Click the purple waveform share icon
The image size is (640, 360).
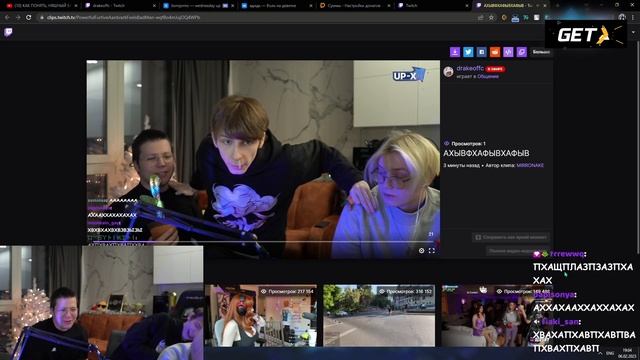click(x=508, y=52)
